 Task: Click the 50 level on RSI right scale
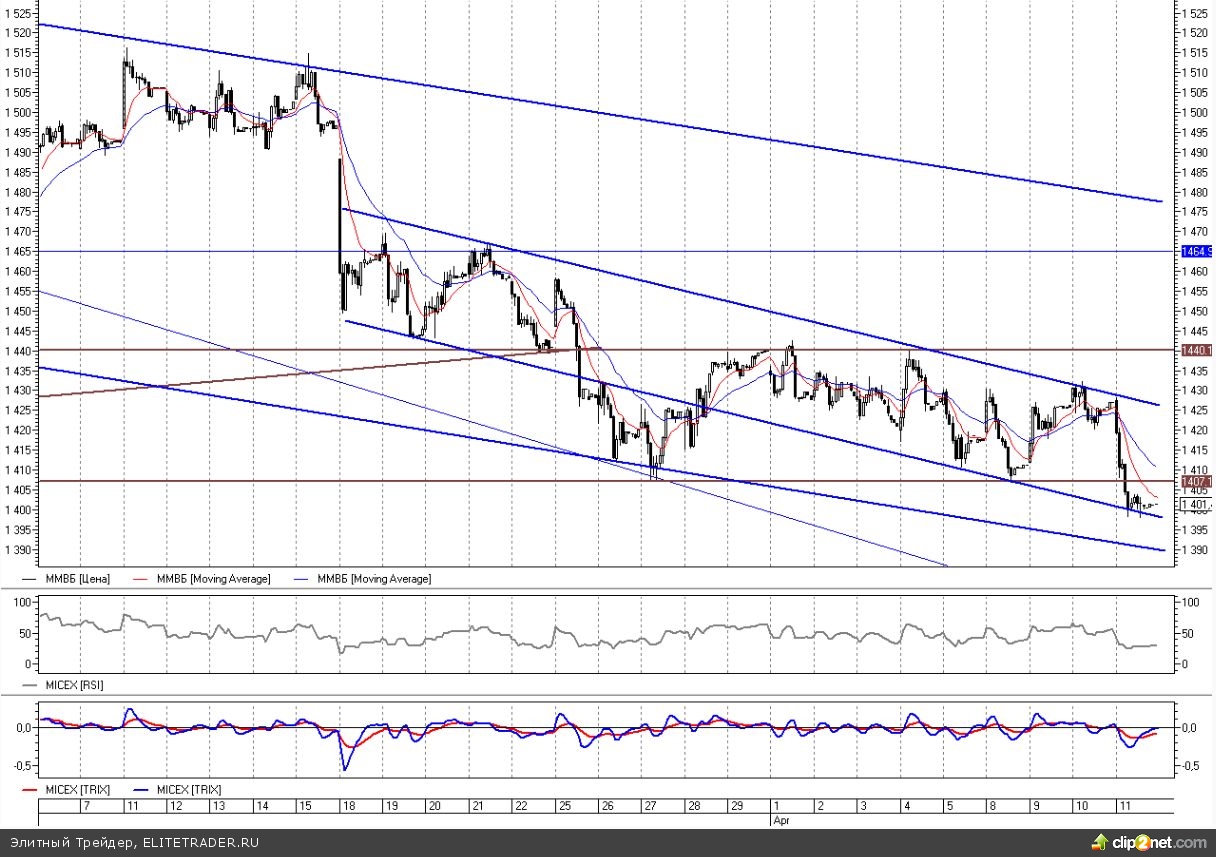tap(1190, 634)
